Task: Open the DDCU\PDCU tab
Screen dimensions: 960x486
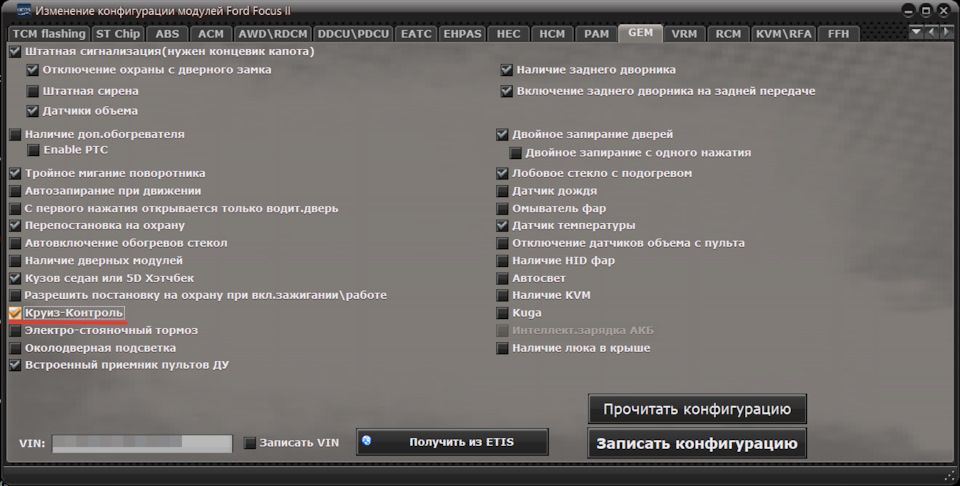Action: point(353,34)
